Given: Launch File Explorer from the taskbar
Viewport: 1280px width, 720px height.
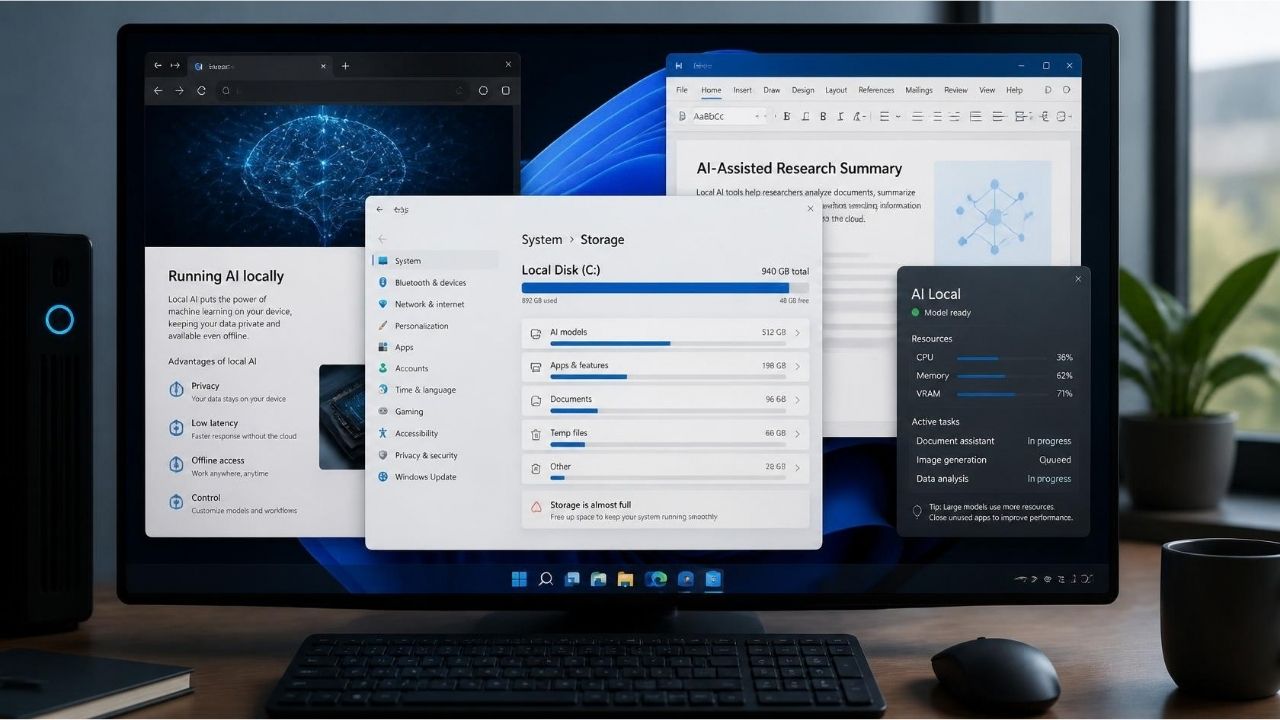Looking at the screenshot, I should click(625, 578).
